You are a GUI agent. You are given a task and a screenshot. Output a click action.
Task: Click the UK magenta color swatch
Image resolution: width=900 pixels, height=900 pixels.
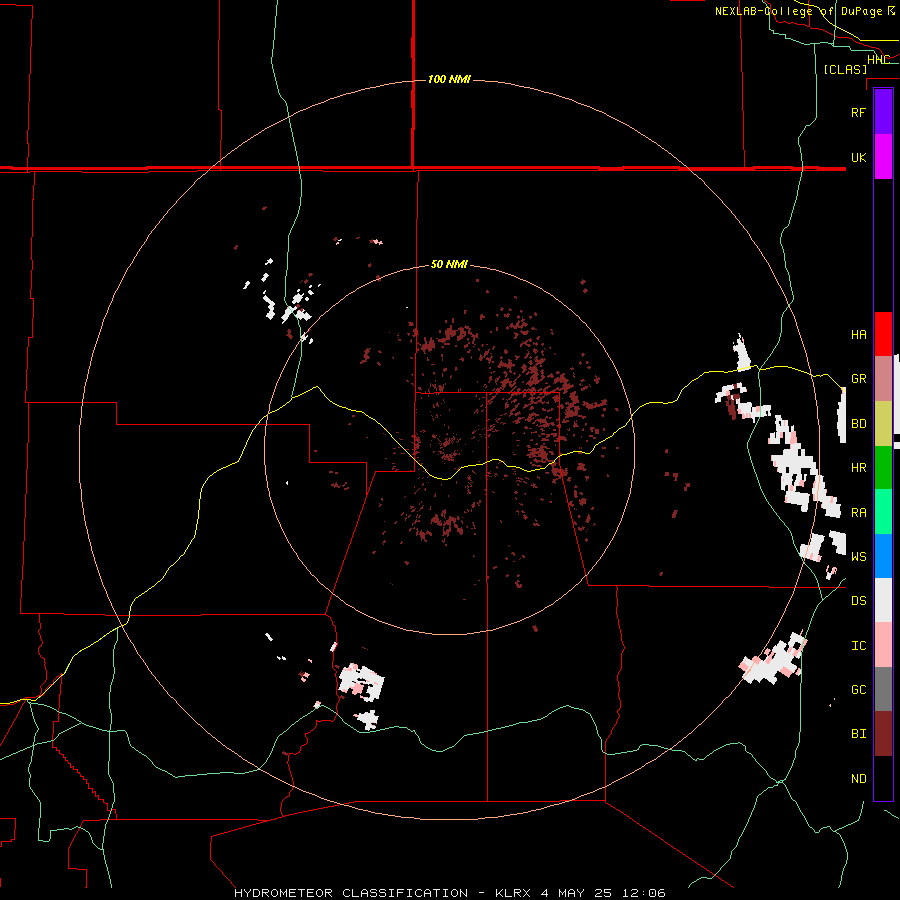tap(883, 157)
